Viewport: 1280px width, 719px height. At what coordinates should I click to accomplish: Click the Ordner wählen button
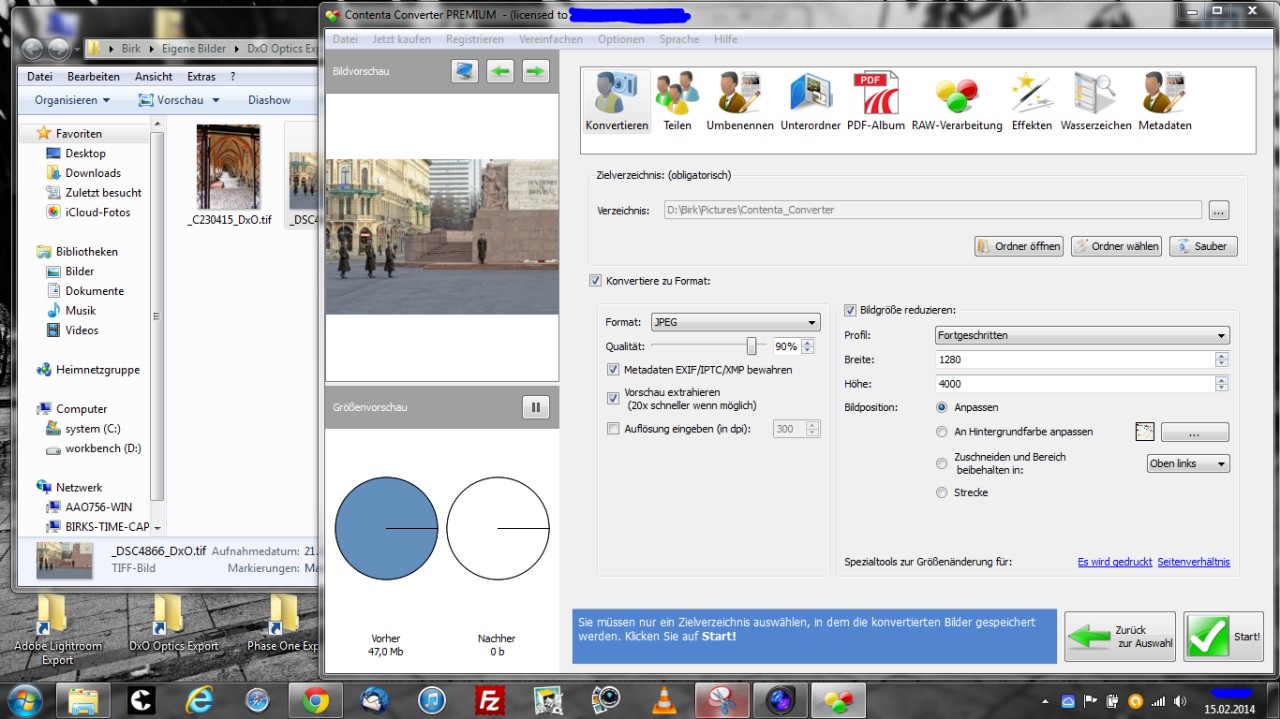pyautogui.click(x=1116, y=246)
